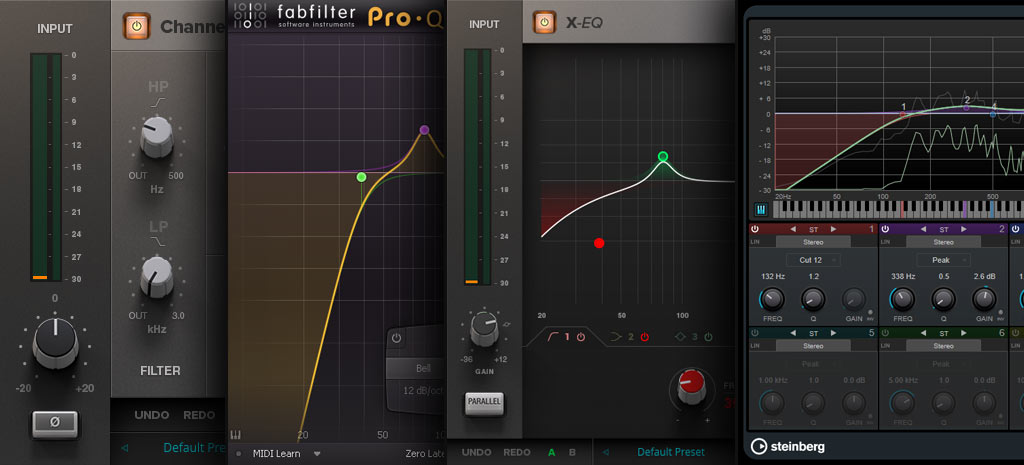This screenshot has width=1024, height=465.
Task: Turn the HP filter knob
Action: pos(157,138)
